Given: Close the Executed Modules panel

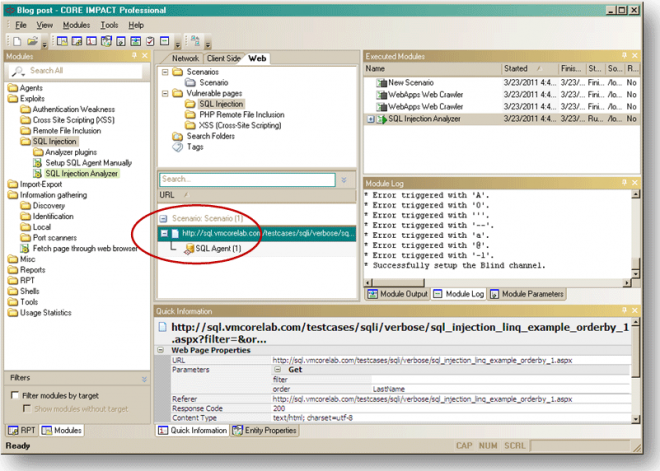Looking at the screenshot, I should pos(635,56).
